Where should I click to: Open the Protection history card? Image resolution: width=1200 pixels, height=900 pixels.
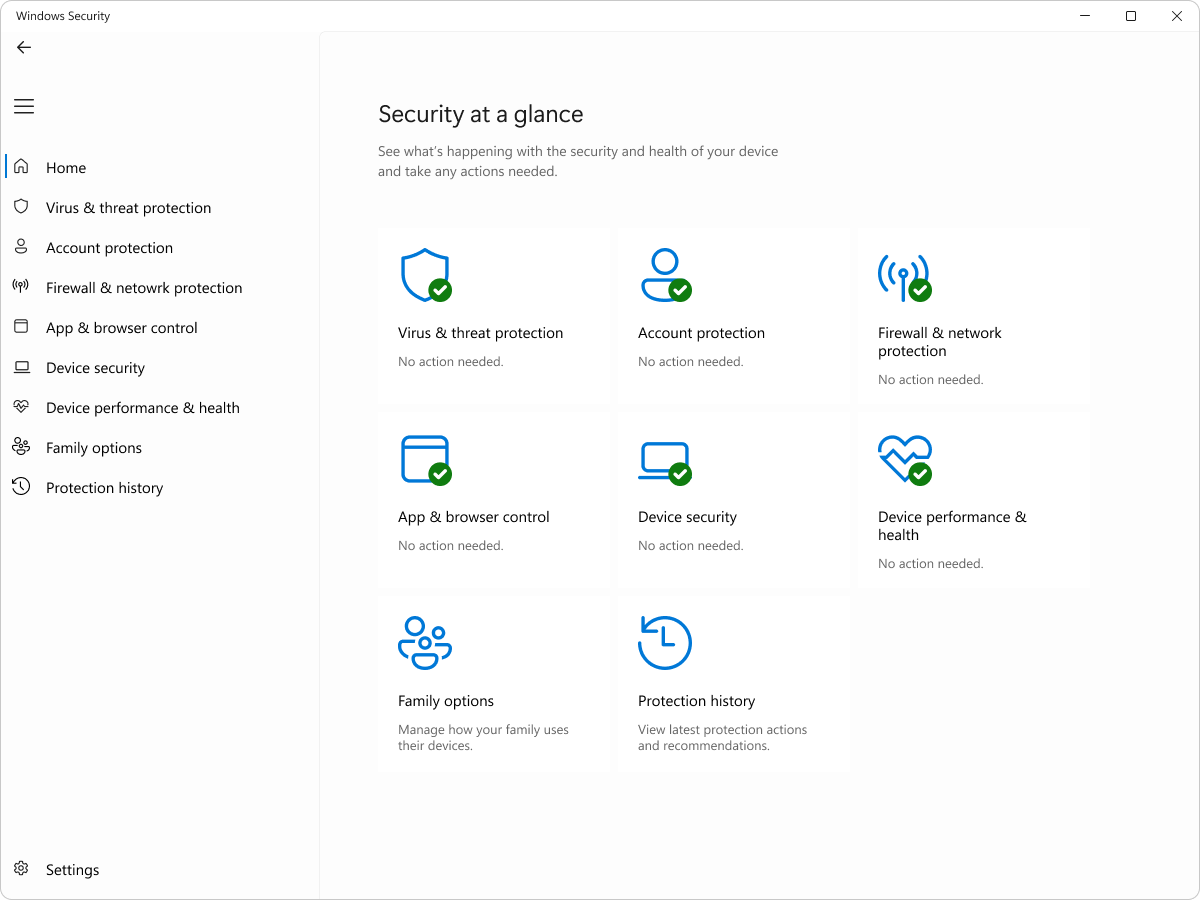pyautogui.click(x=733, y=683)
